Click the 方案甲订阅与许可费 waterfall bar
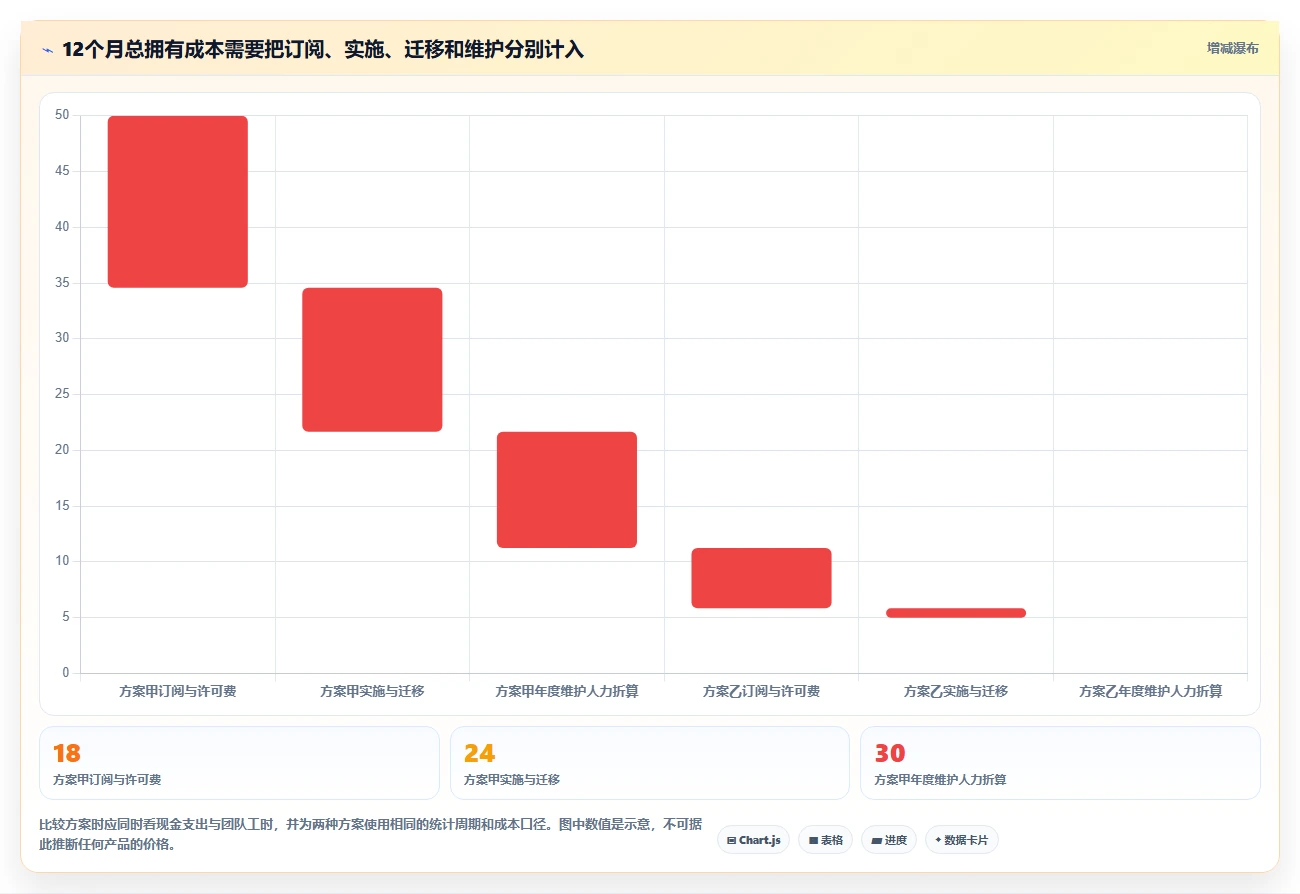The image size is (1300, 894). 178,202
